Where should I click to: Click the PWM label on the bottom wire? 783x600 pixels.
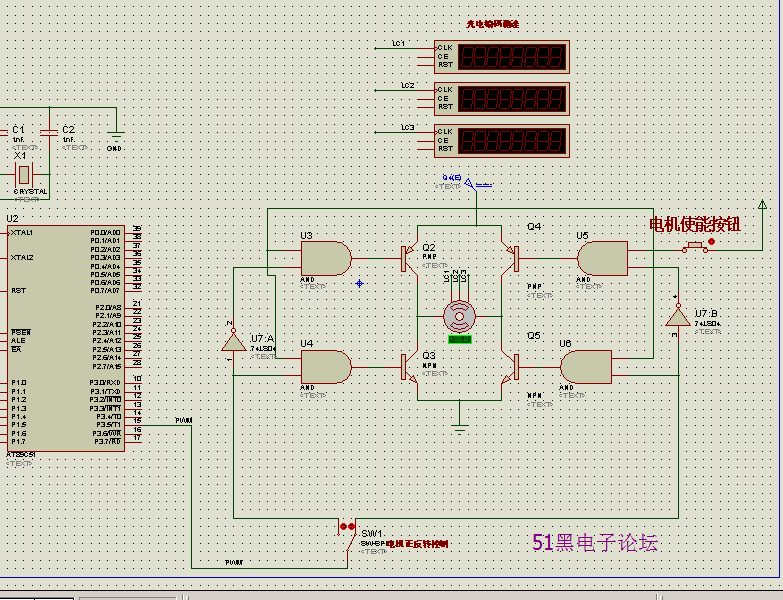[234, 563]
